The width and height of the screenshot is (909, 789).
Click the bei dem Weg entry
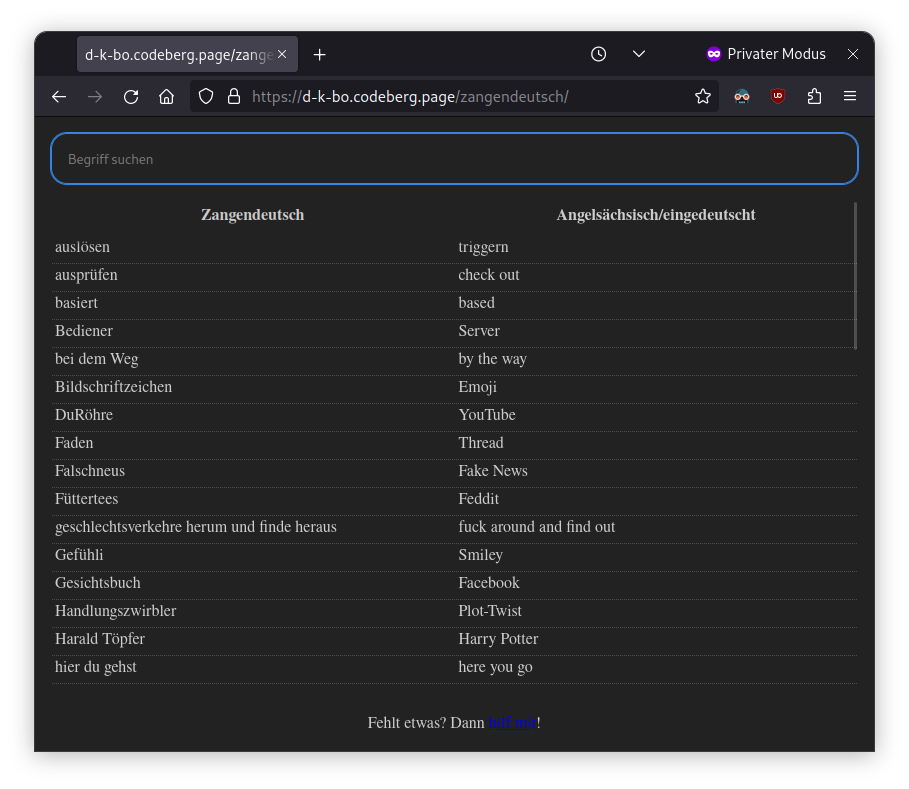(x=97, y=359)
